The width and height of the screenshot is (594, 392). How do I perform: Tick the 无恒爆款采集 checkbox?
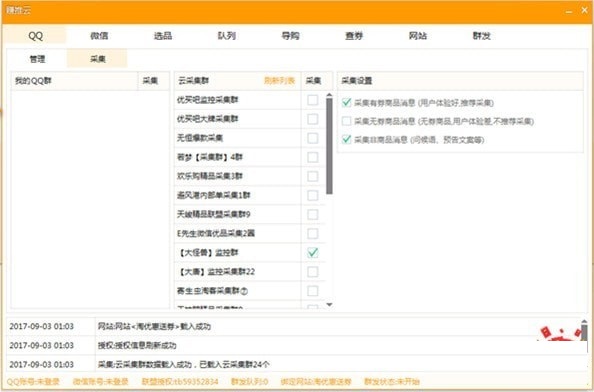313,138
